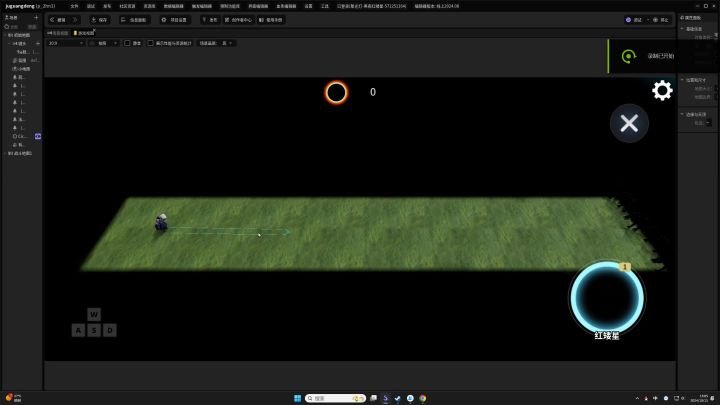This screenshot has height=405, width=720.
Task: Select the character standing on the grass
Action: click(x=161, y=222)
